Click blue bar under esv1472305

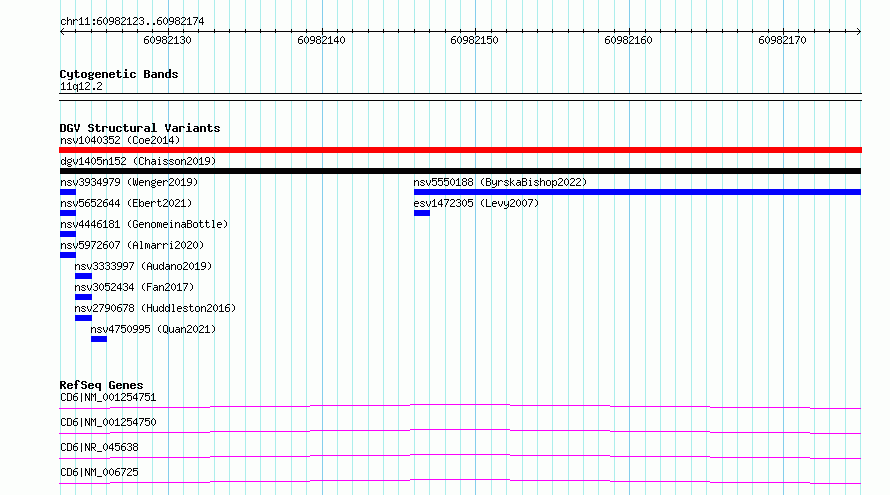(x=422, y=213)
